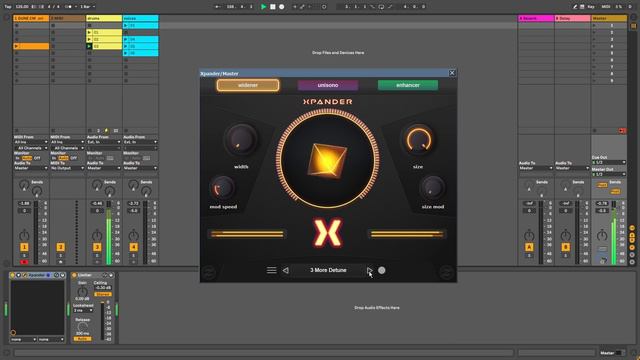
Task: Open drums track Audio To Master dropdown
Action: coord(104,168)
